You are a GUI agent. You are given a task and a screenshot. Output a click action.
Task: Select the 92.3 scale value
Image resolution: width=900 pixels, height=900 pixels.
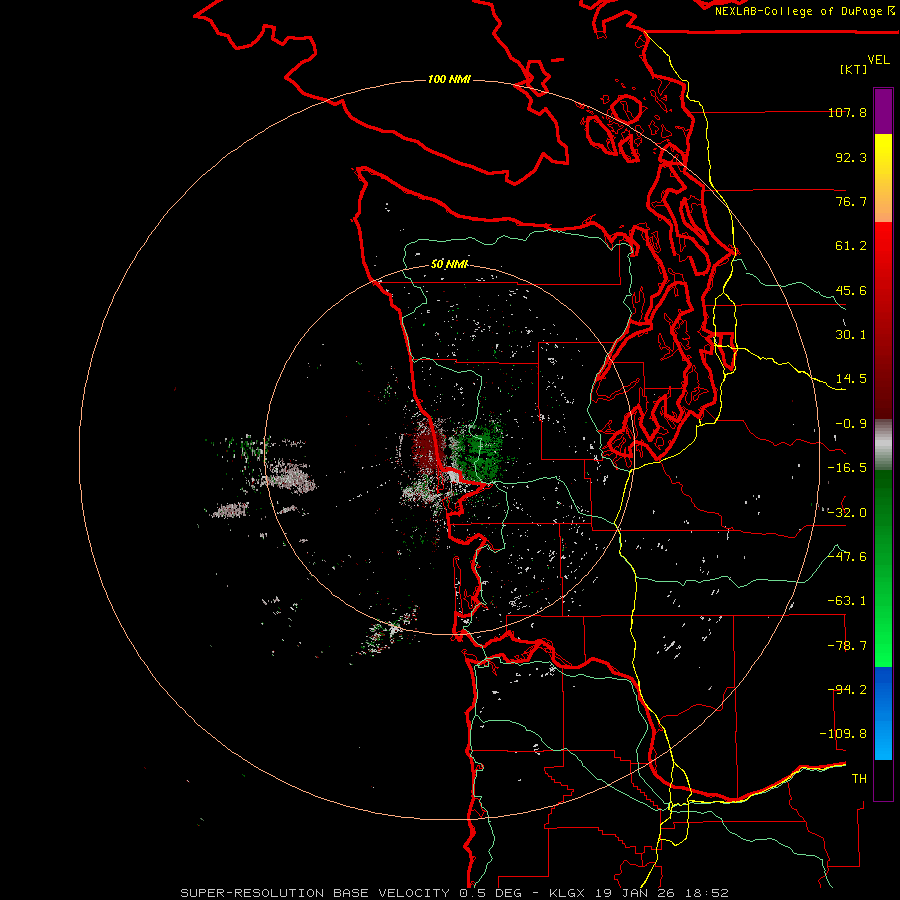[851, 157]
